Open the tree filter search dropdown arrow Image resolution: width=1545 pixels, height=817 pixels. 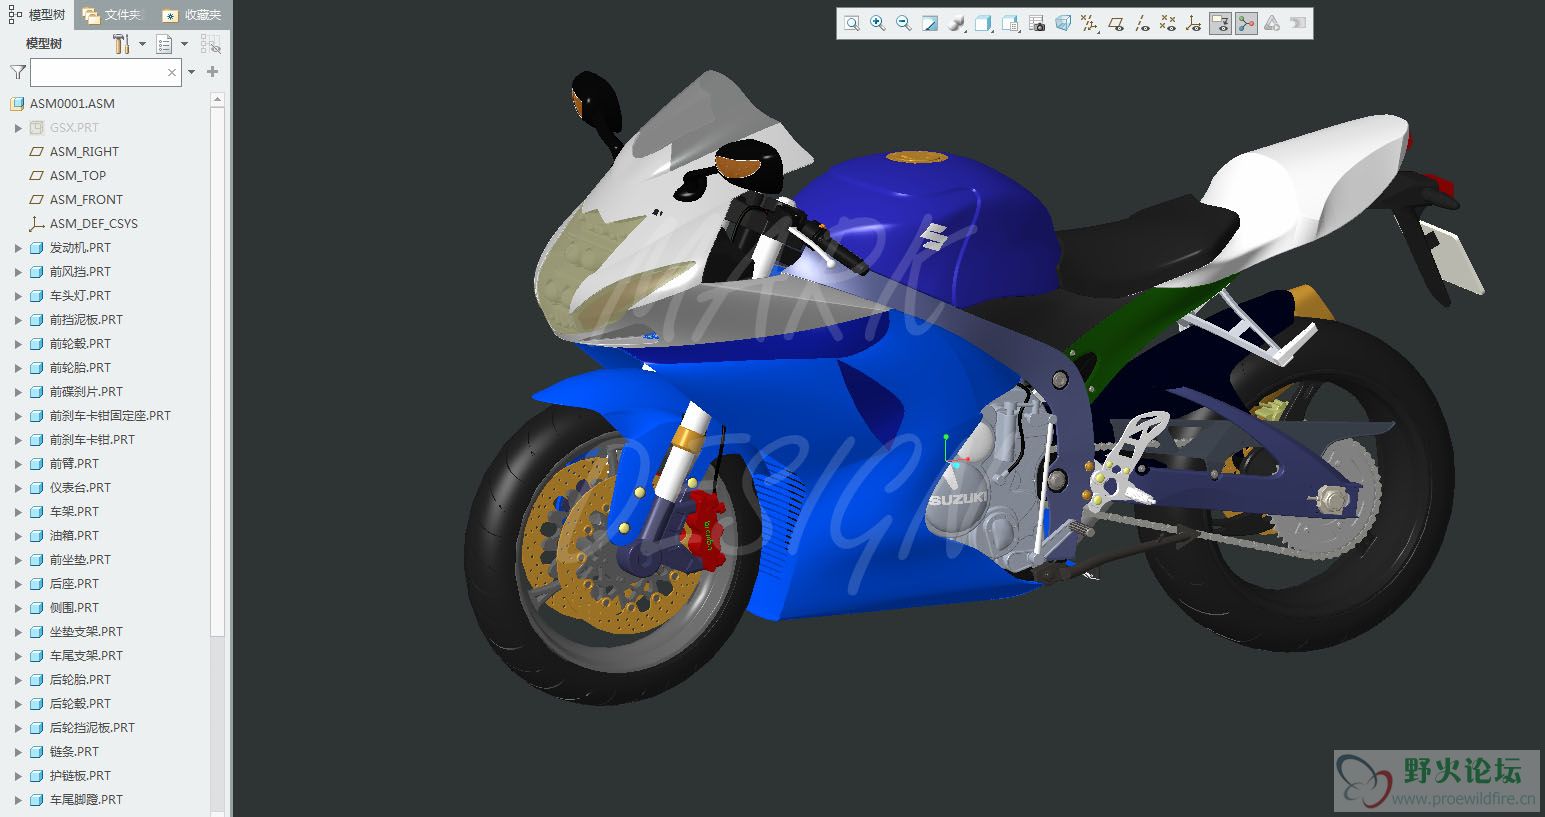(191, 72)
